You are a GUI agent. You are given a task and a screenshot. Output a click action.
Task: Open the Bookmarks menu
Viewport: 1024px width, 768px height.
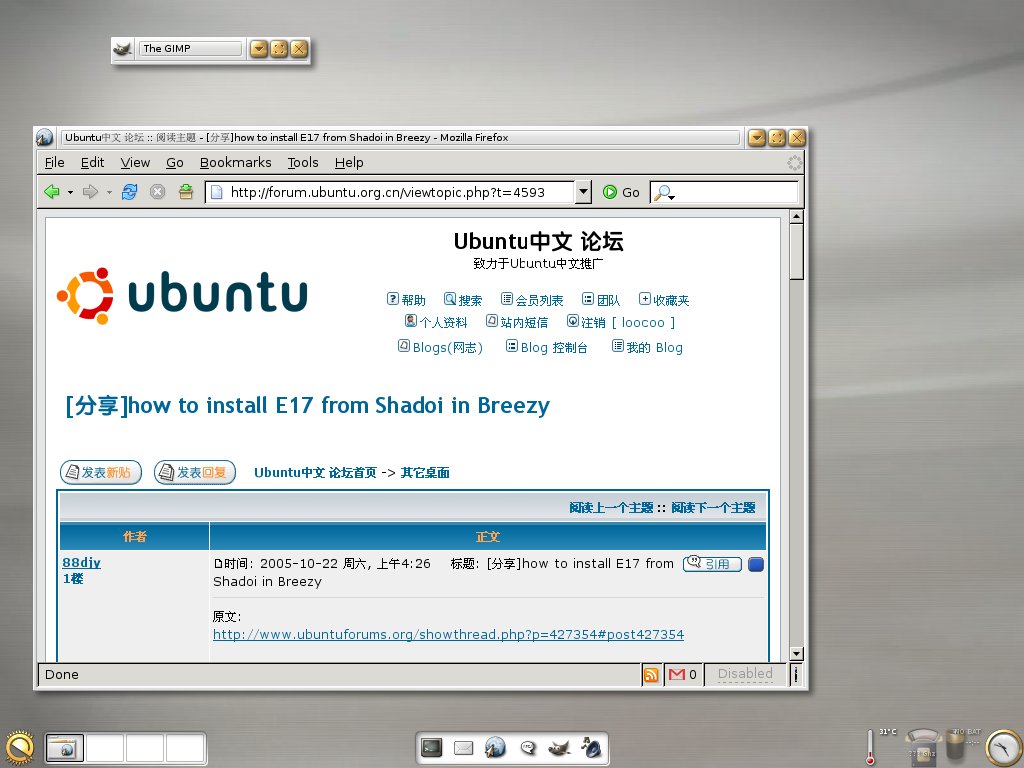click(x=236, y=163)
